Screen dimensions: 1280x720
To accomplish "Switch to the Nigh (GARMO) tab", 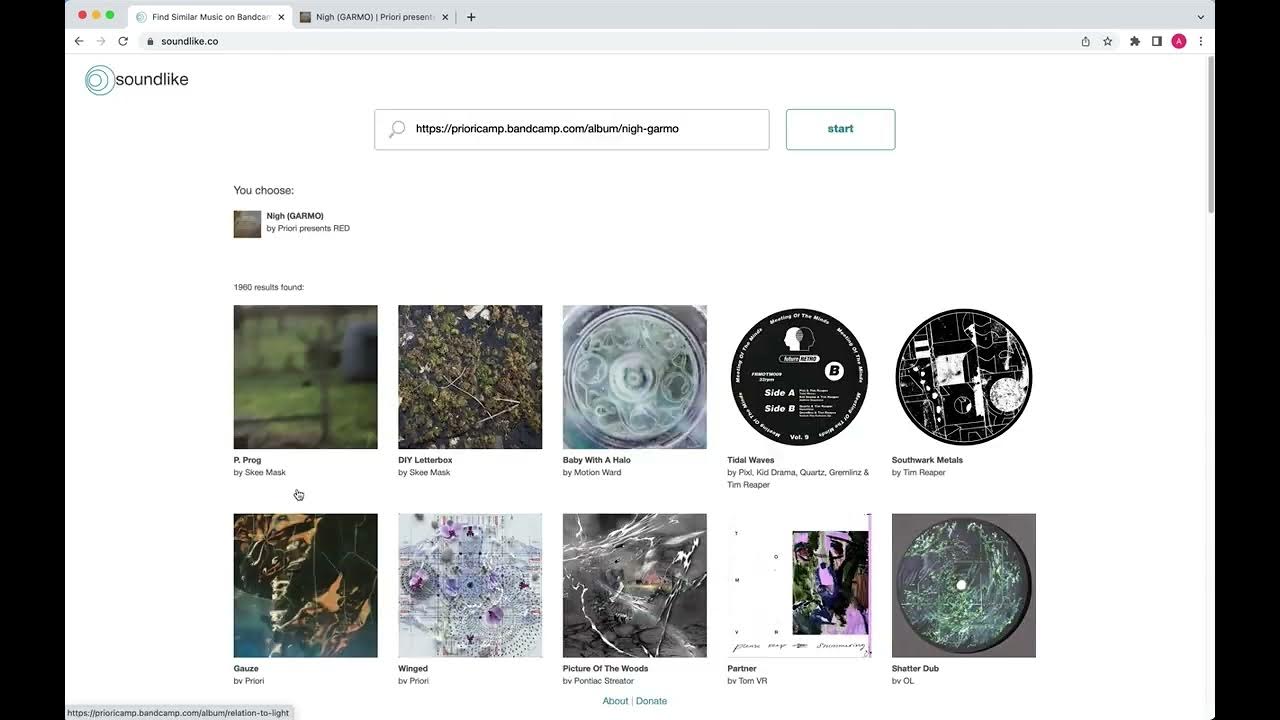I will point(375,17).
